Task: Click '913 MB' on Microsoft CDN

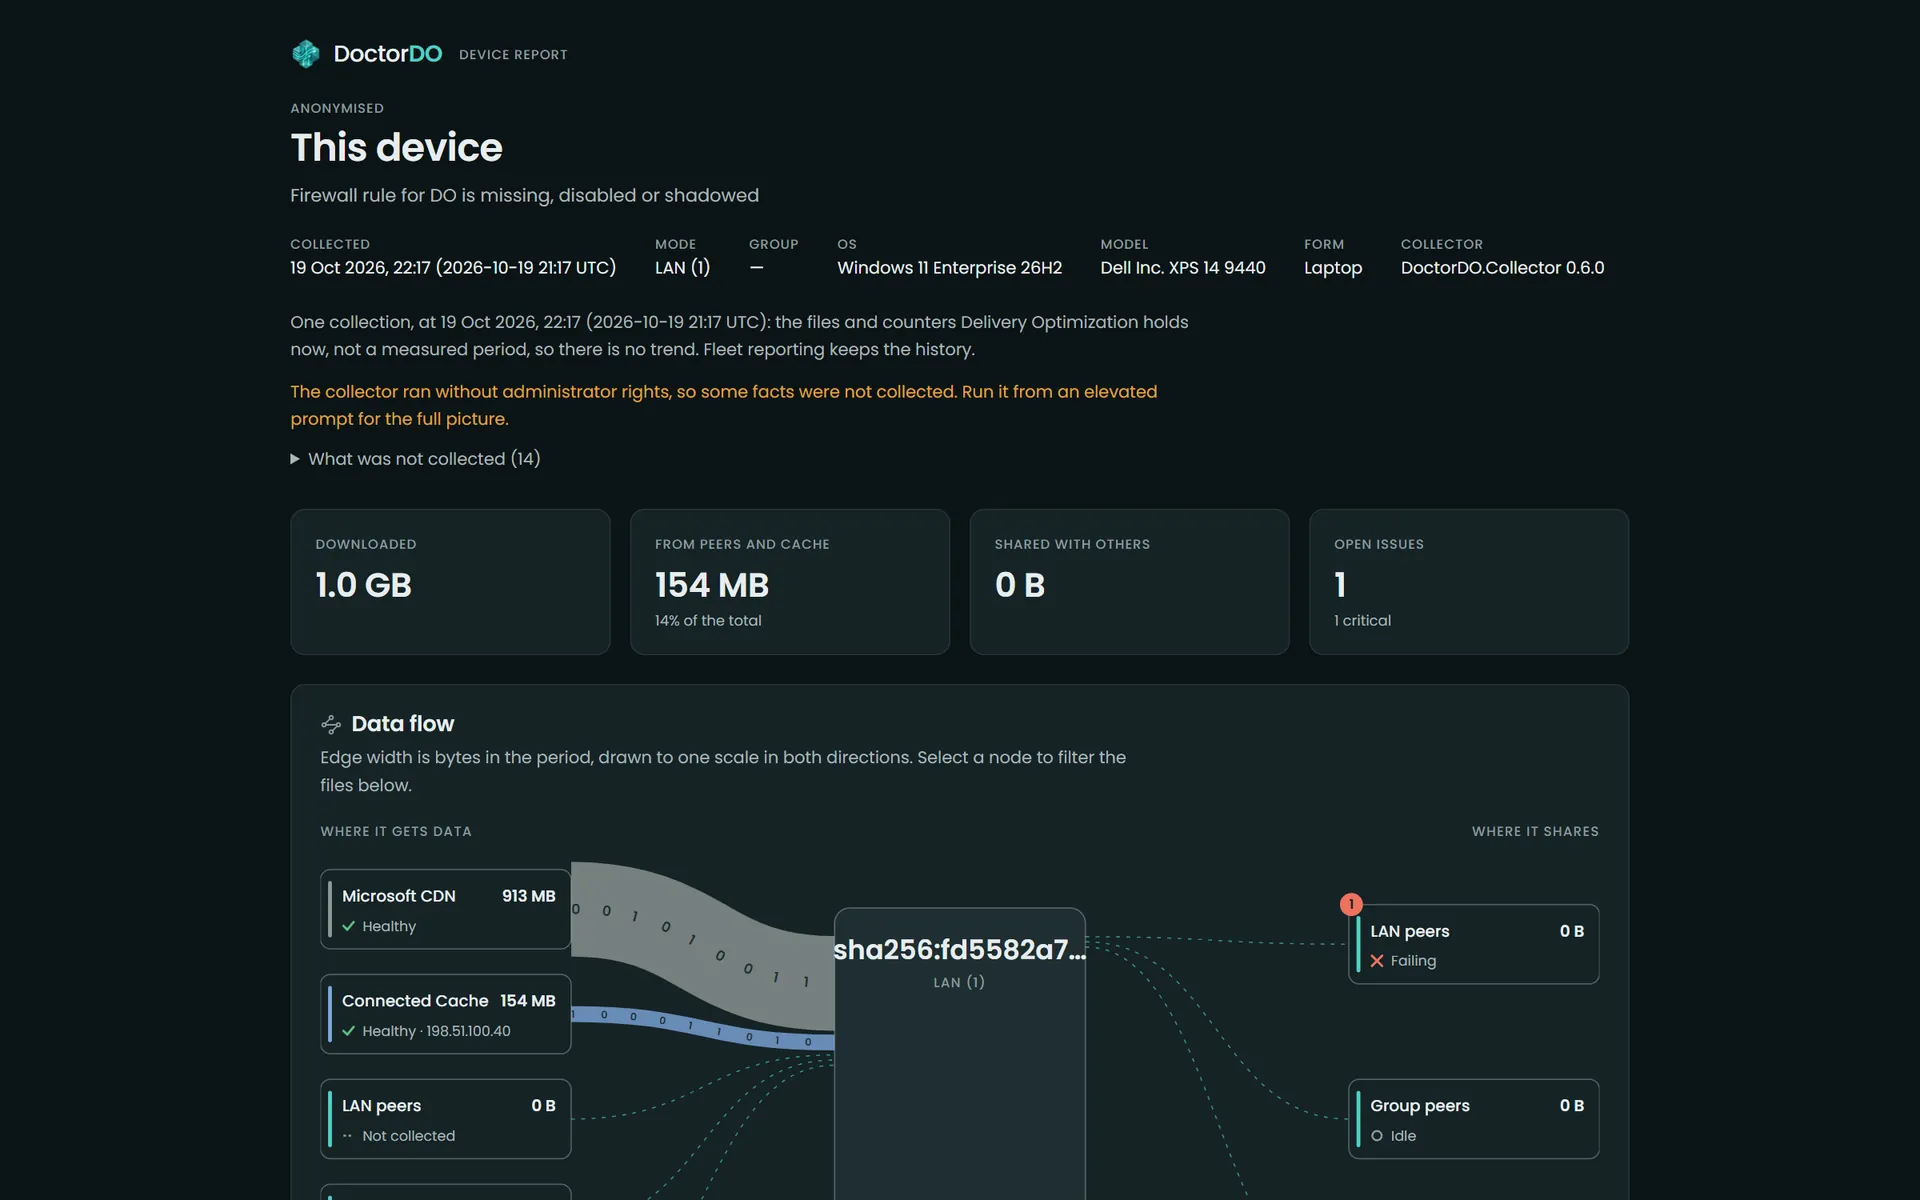Action: [528, 896]
